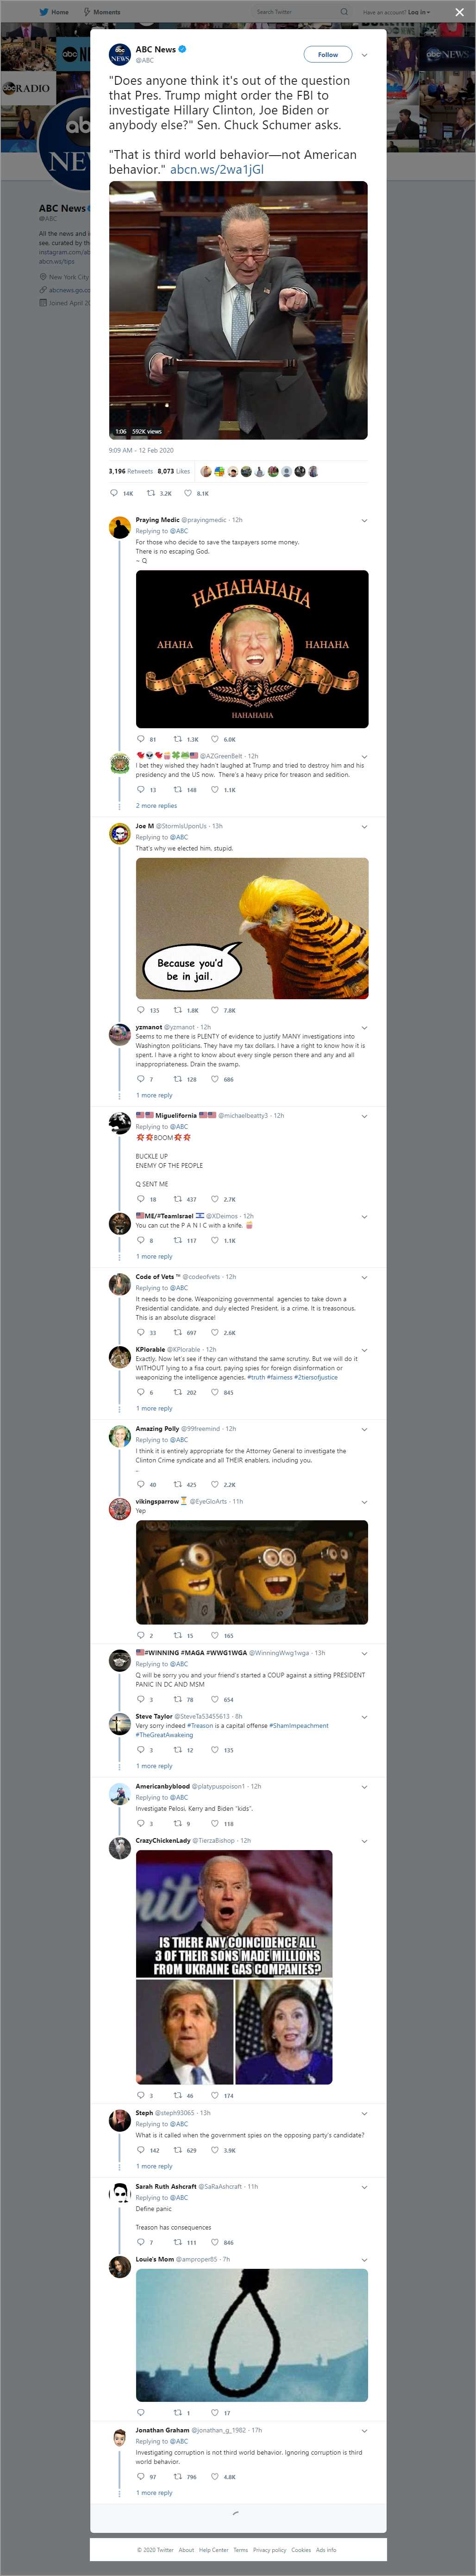Click the reply icon under ABC News tweet

point(114,493)
